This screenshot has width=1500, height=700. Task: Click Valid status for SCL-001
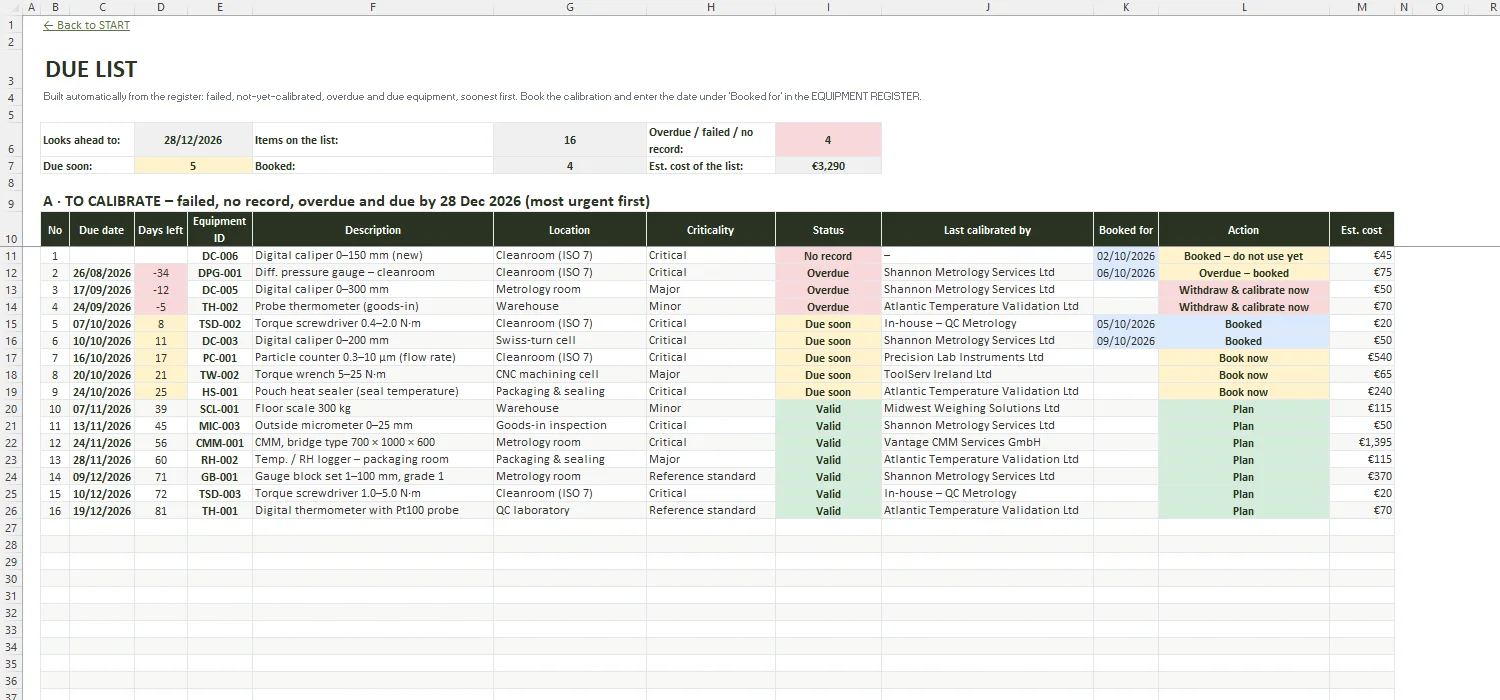pyautogui.click(x=828, y=409)
